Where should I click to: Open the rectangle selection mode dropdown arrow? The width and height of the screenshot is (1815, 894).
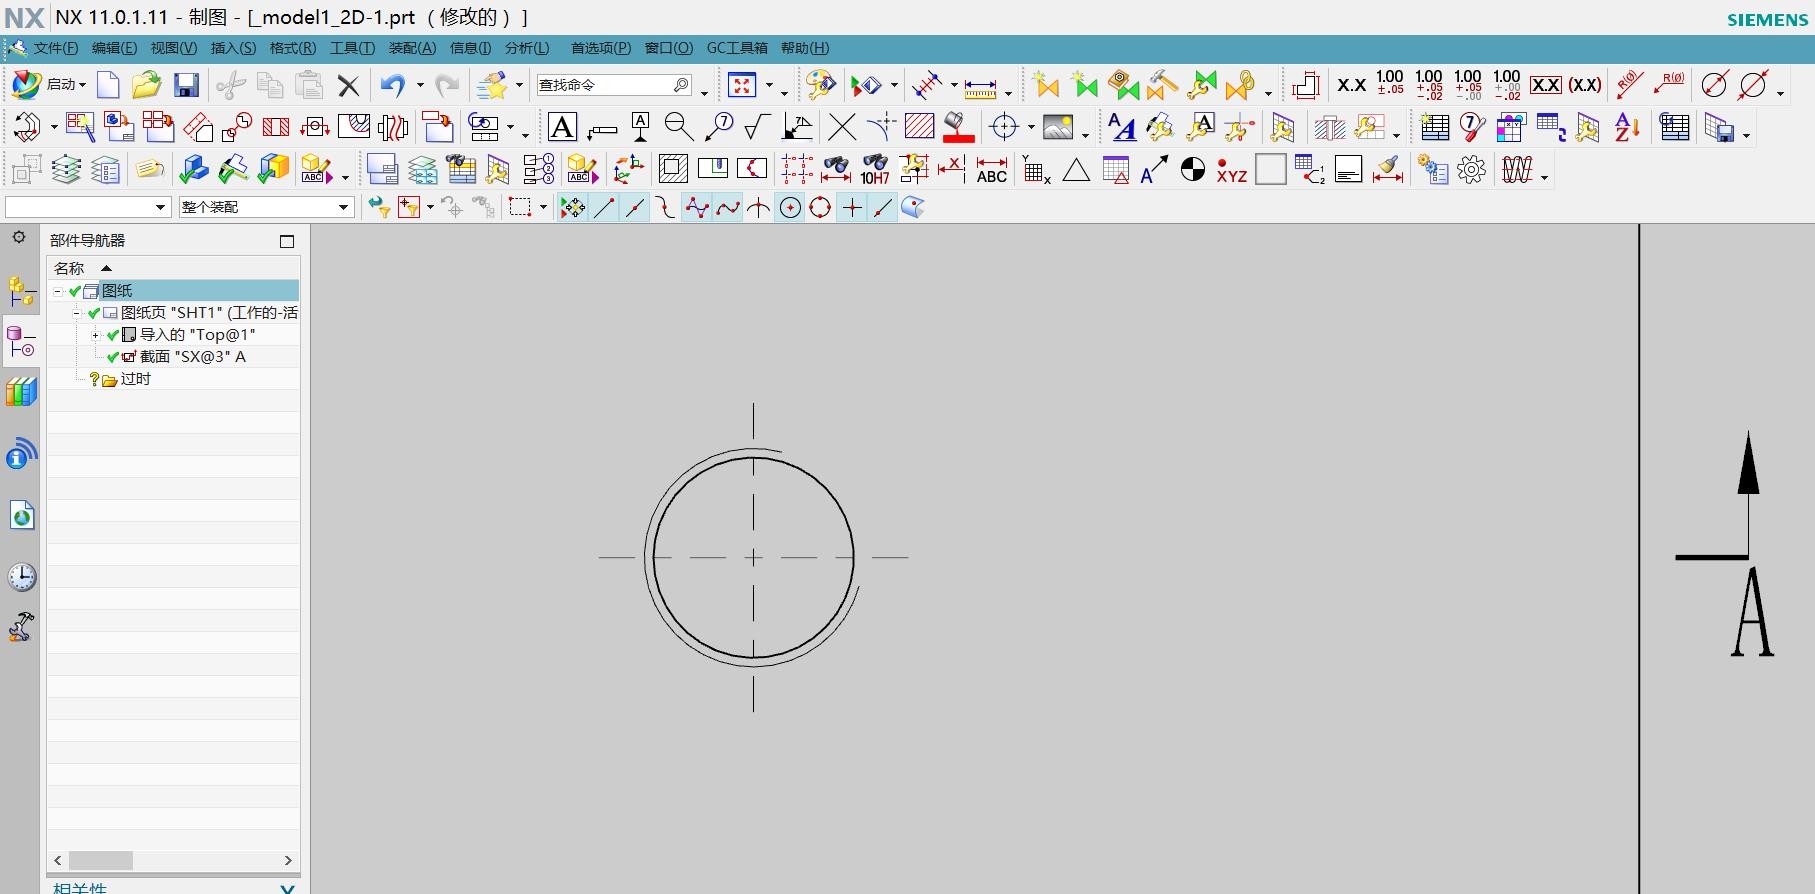(x=543, y=208)
